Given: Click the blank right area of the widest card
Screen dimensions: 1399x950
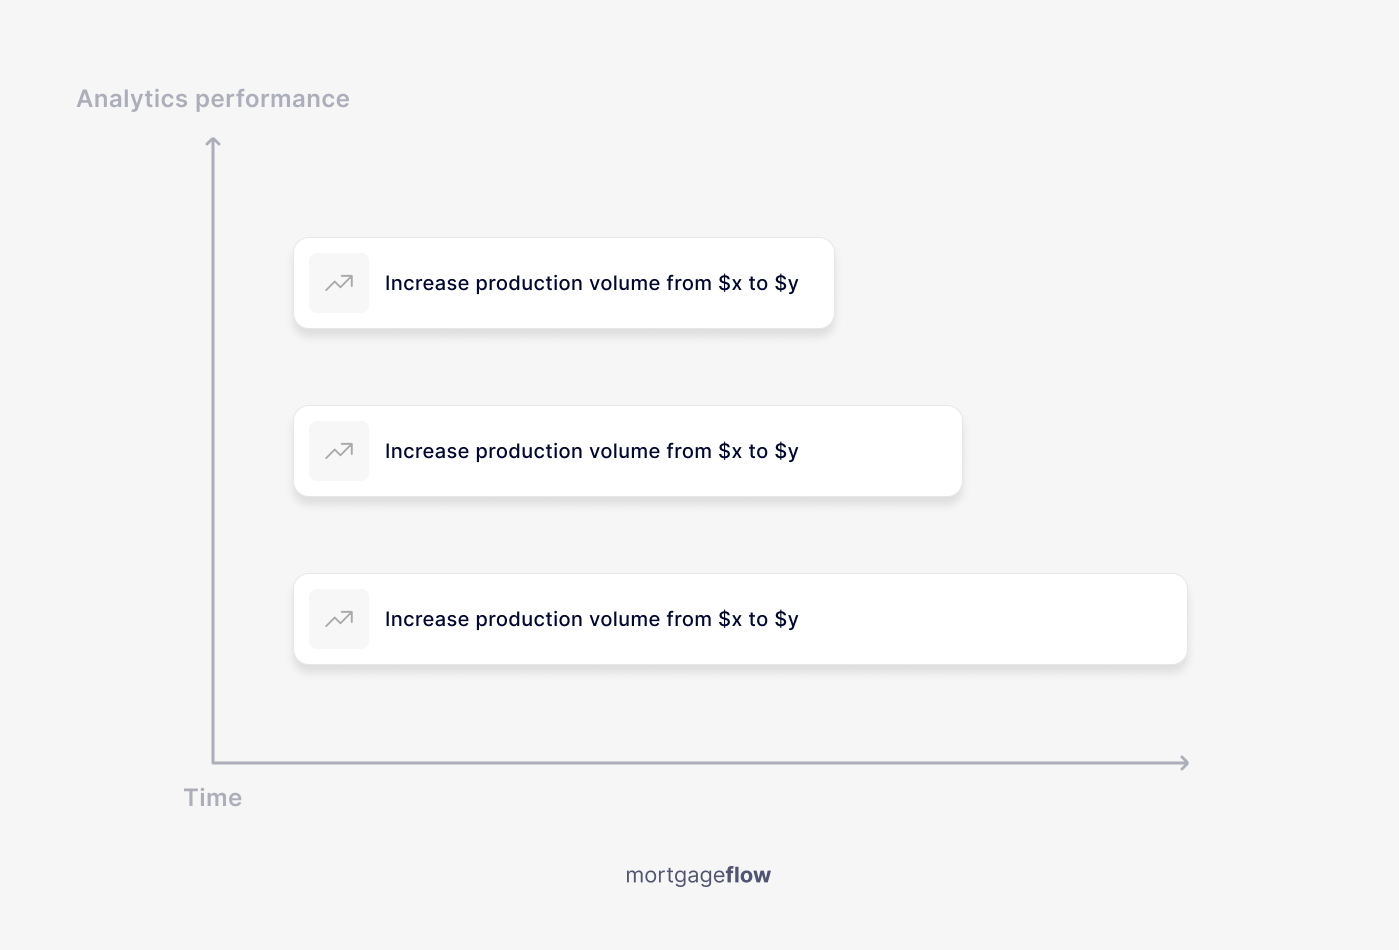Looking at the screenshot, I should click(x=1000, y=619).
